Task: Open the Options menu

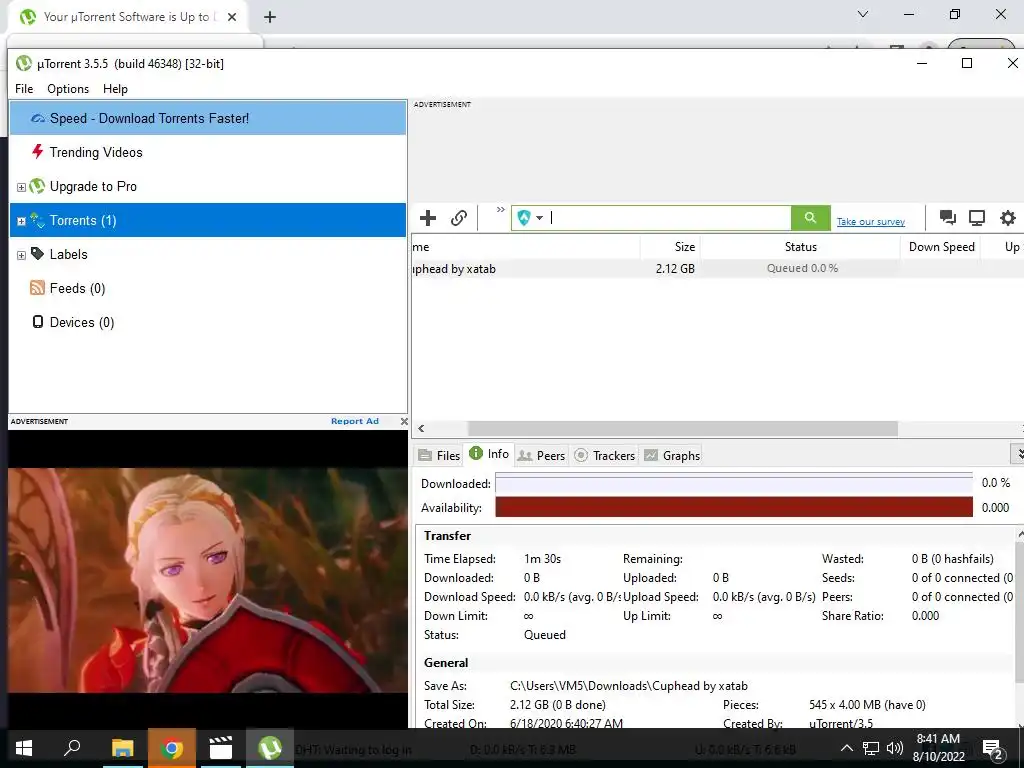Action: [x=68, y=89]
